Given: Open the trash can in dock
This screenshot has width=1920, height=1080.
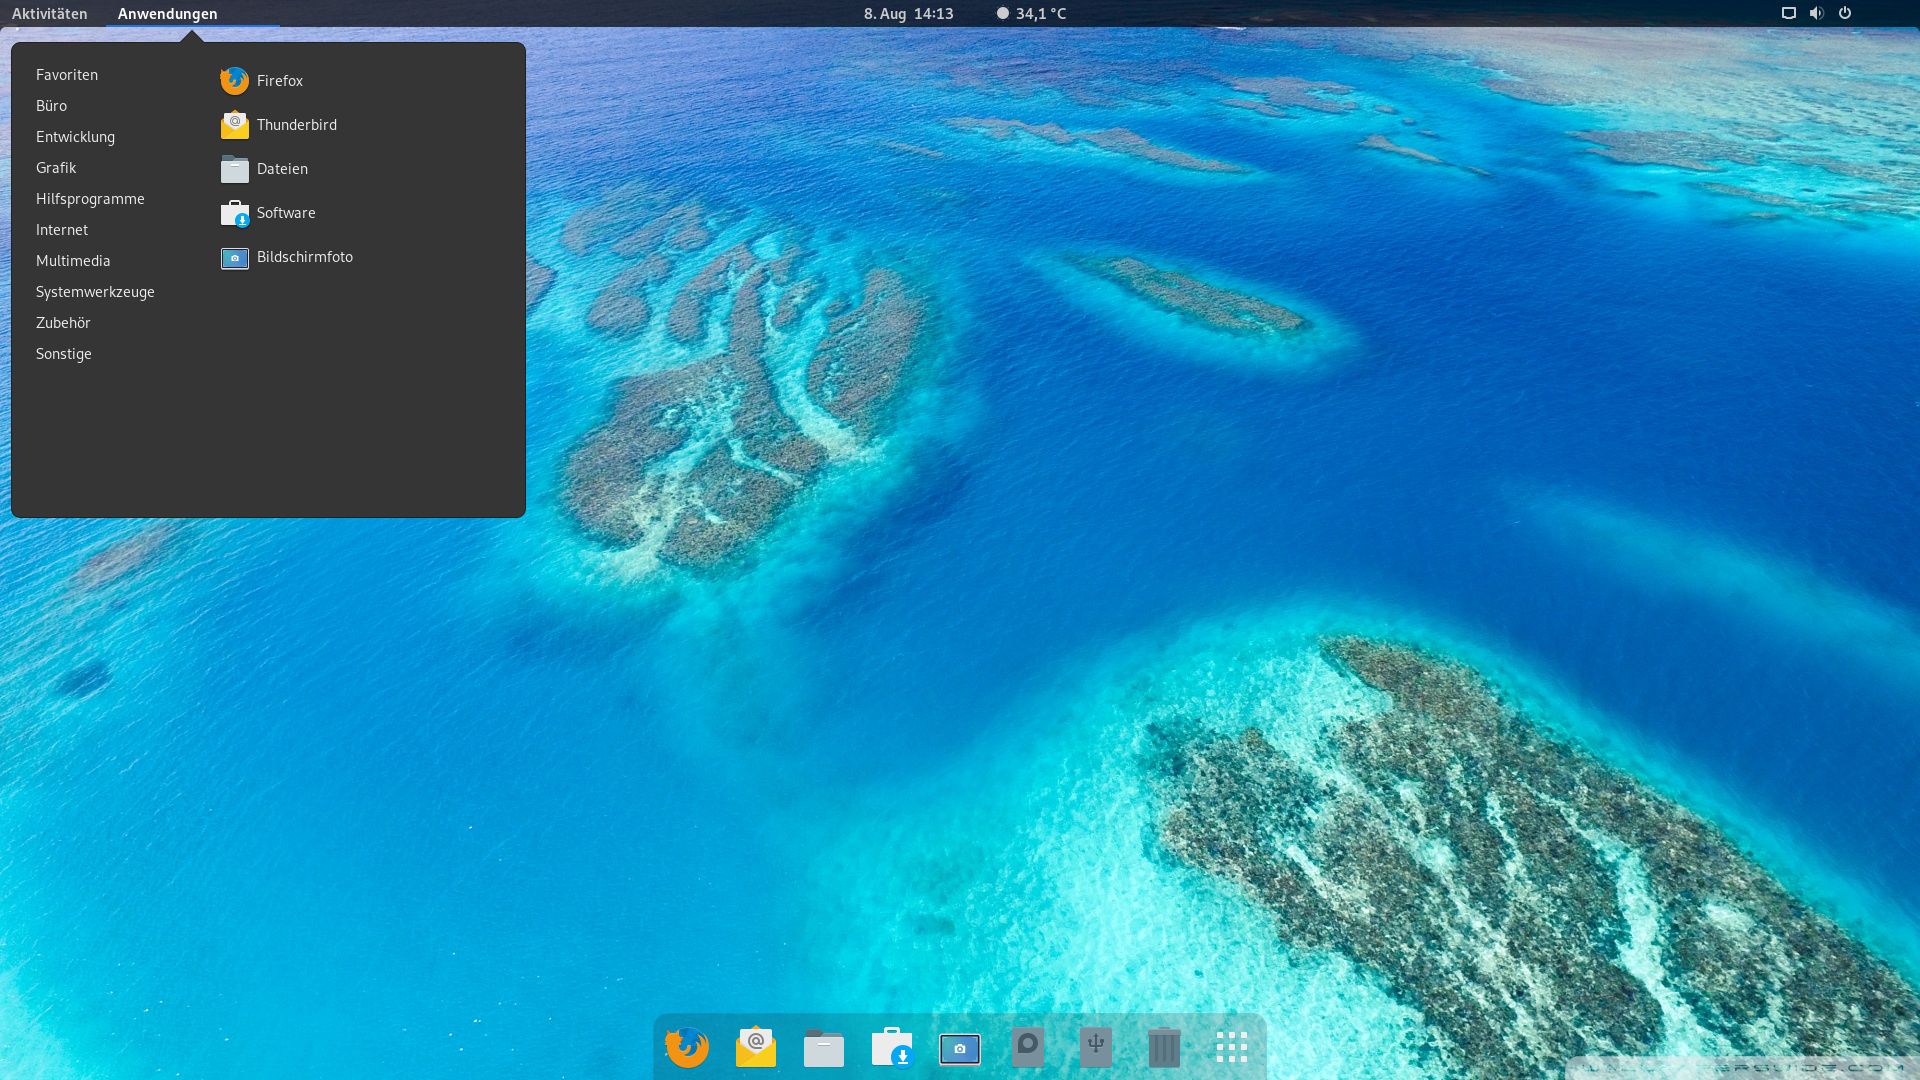Looking at the screenshot, I should coord(1164,1047).
